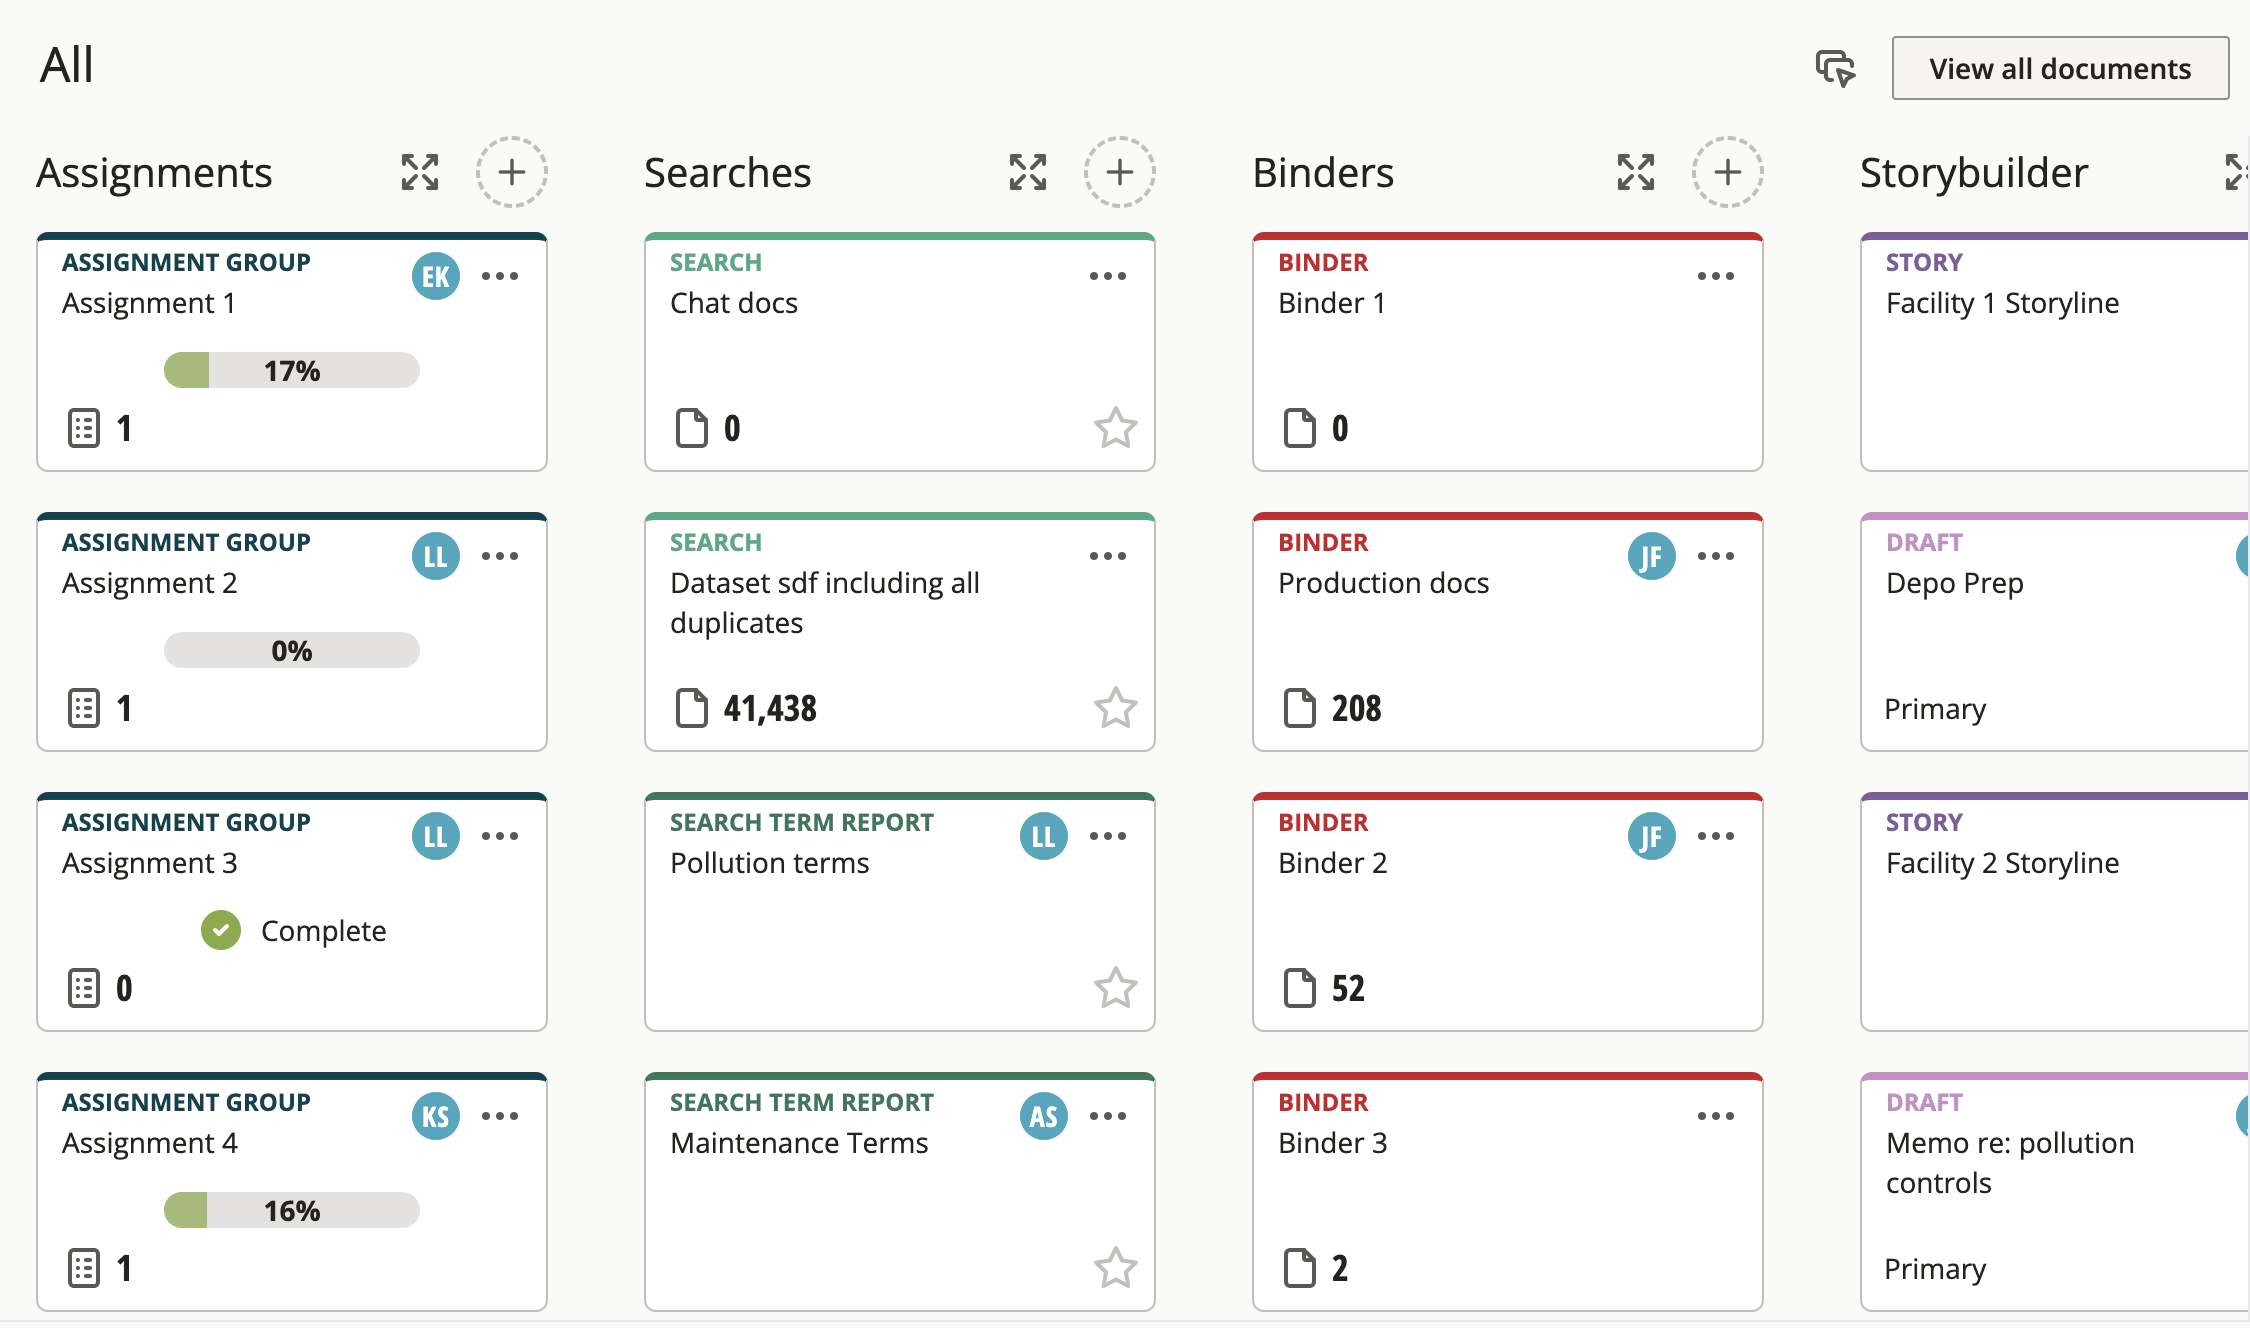Expand the Assignments column
Viewport: 2250px width, 1328px height.
pyautogui.click(x=420, y=172)
